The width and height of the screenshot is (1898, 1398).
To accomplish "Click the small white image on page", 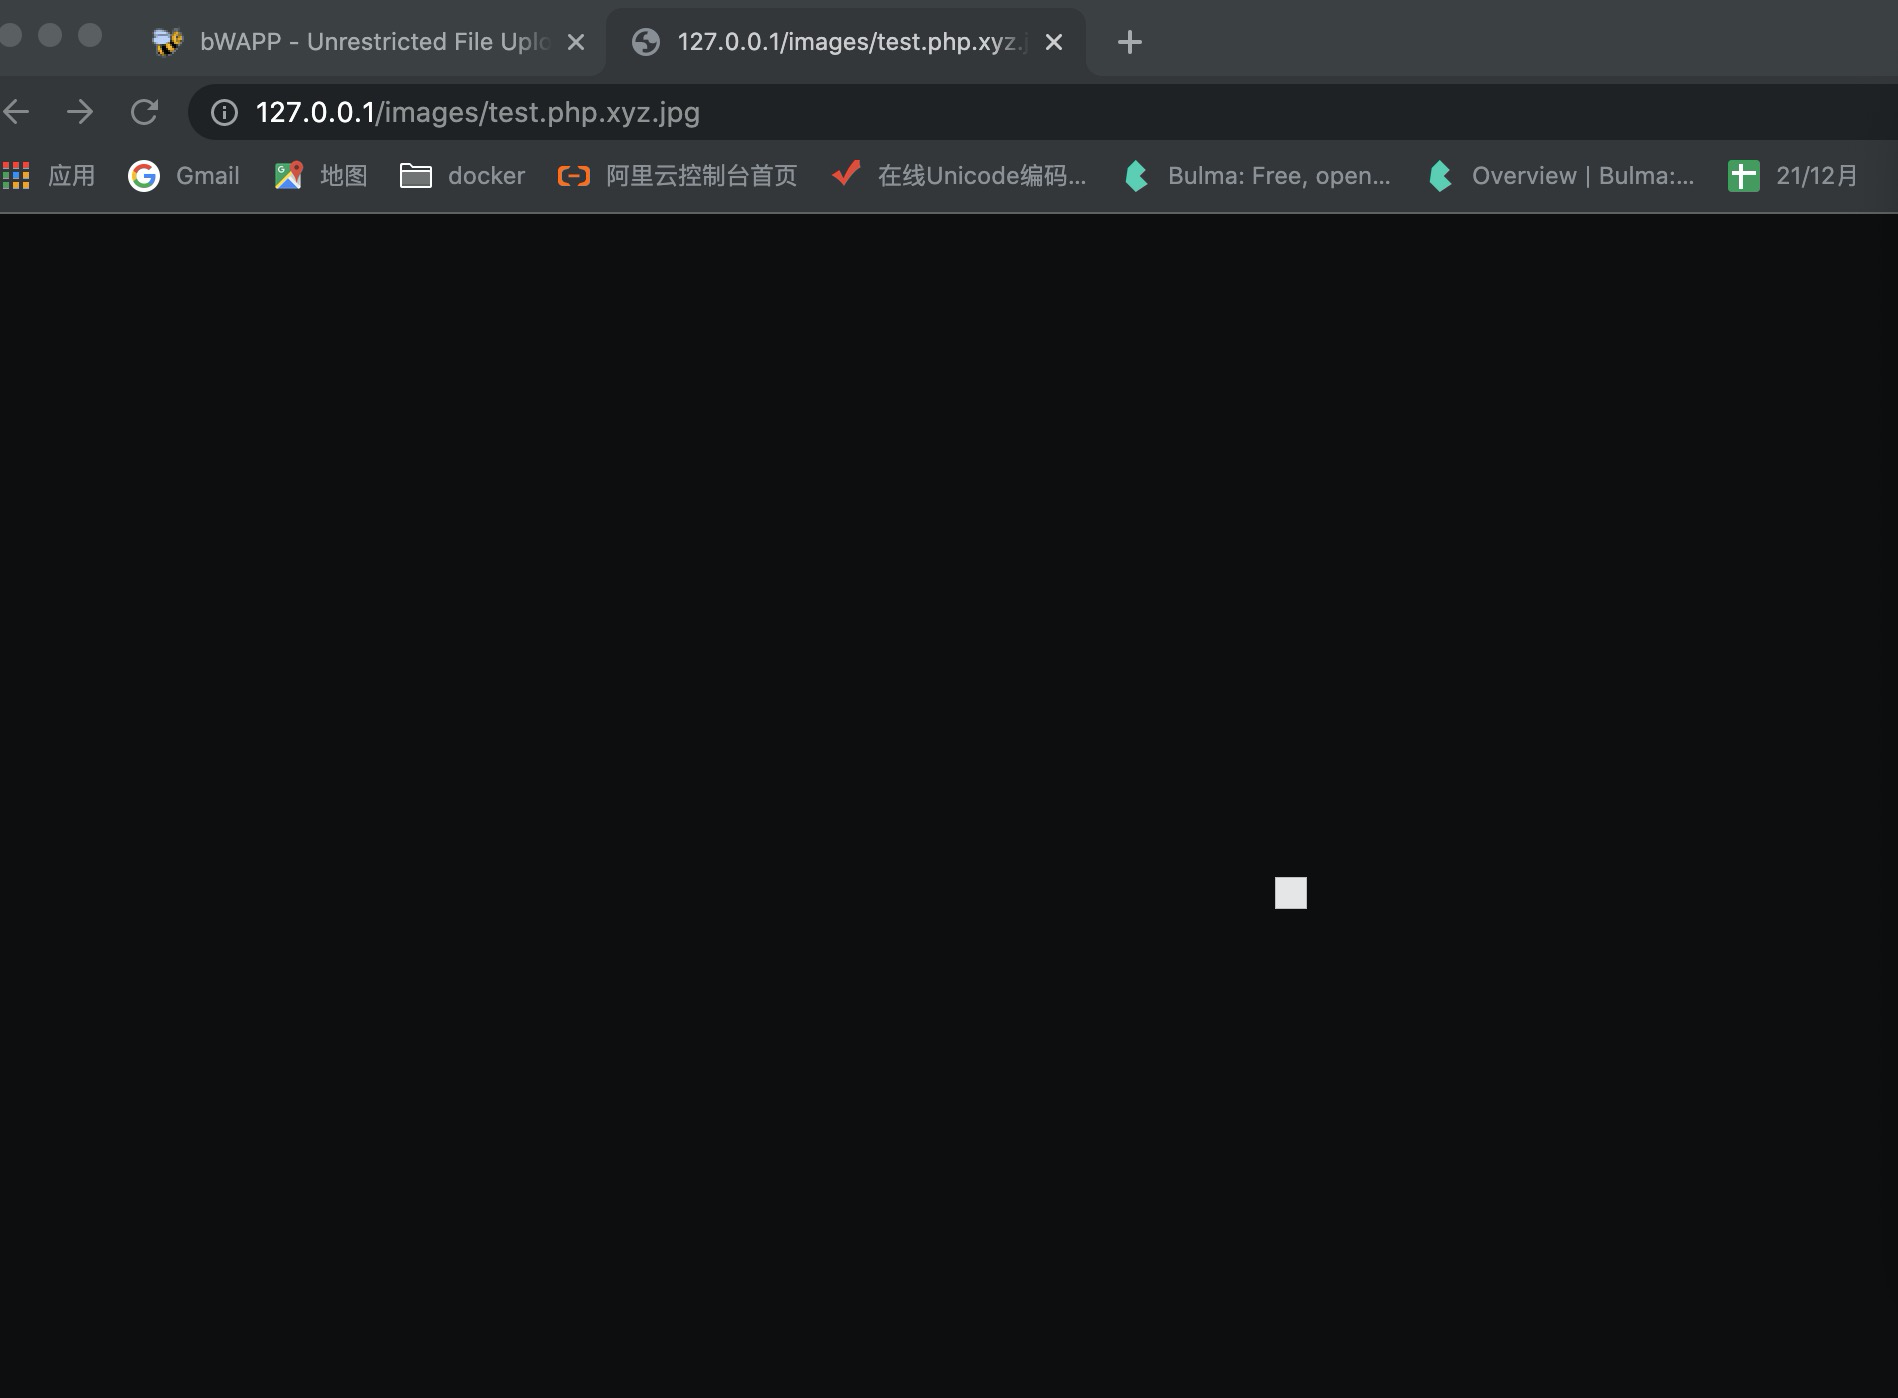I will pyautogui.click(x=1290, y=893).
